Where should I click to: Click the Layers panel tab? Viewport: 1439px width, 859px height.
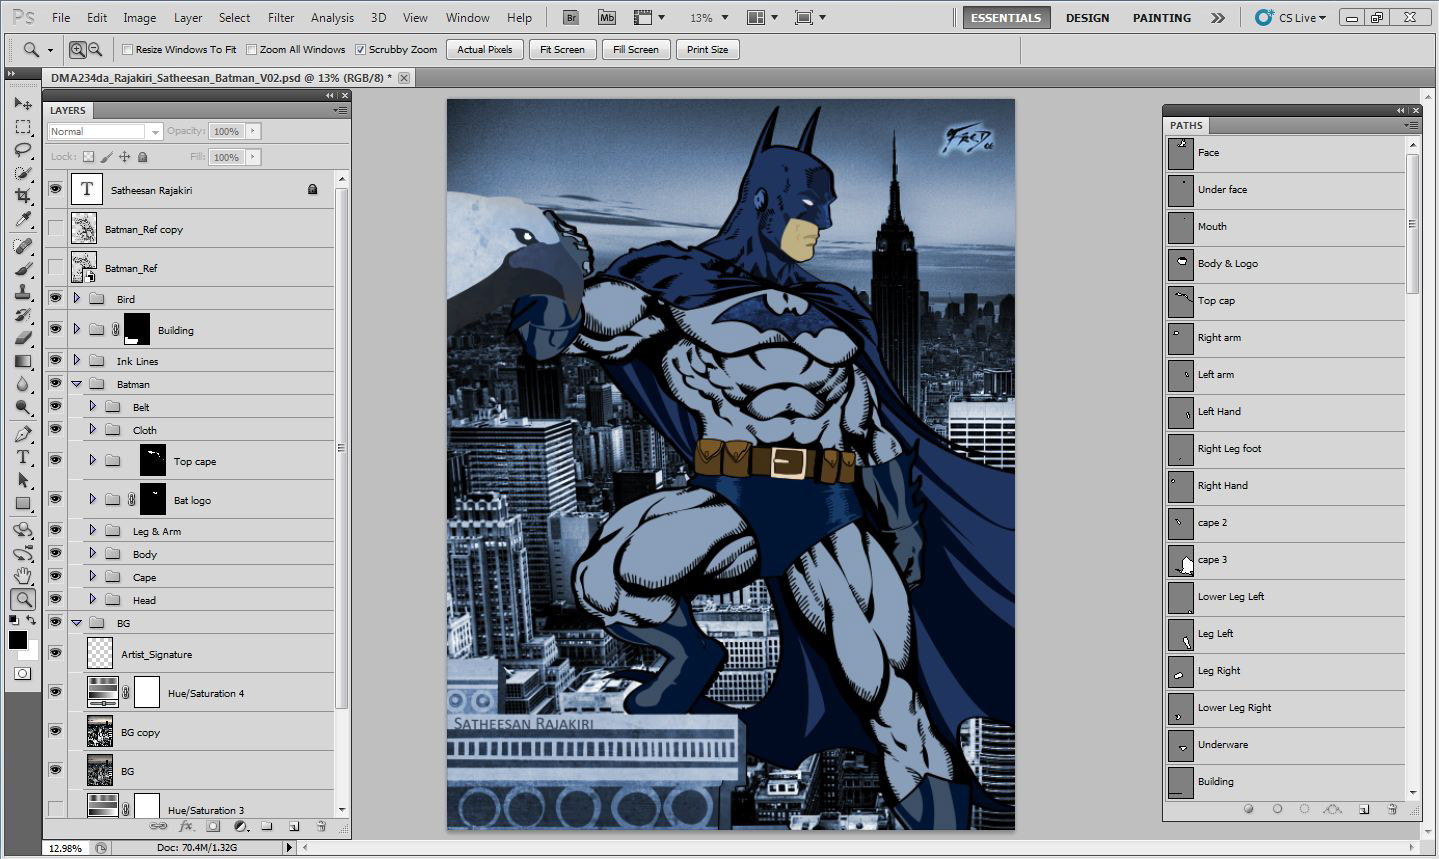[68, 110]
